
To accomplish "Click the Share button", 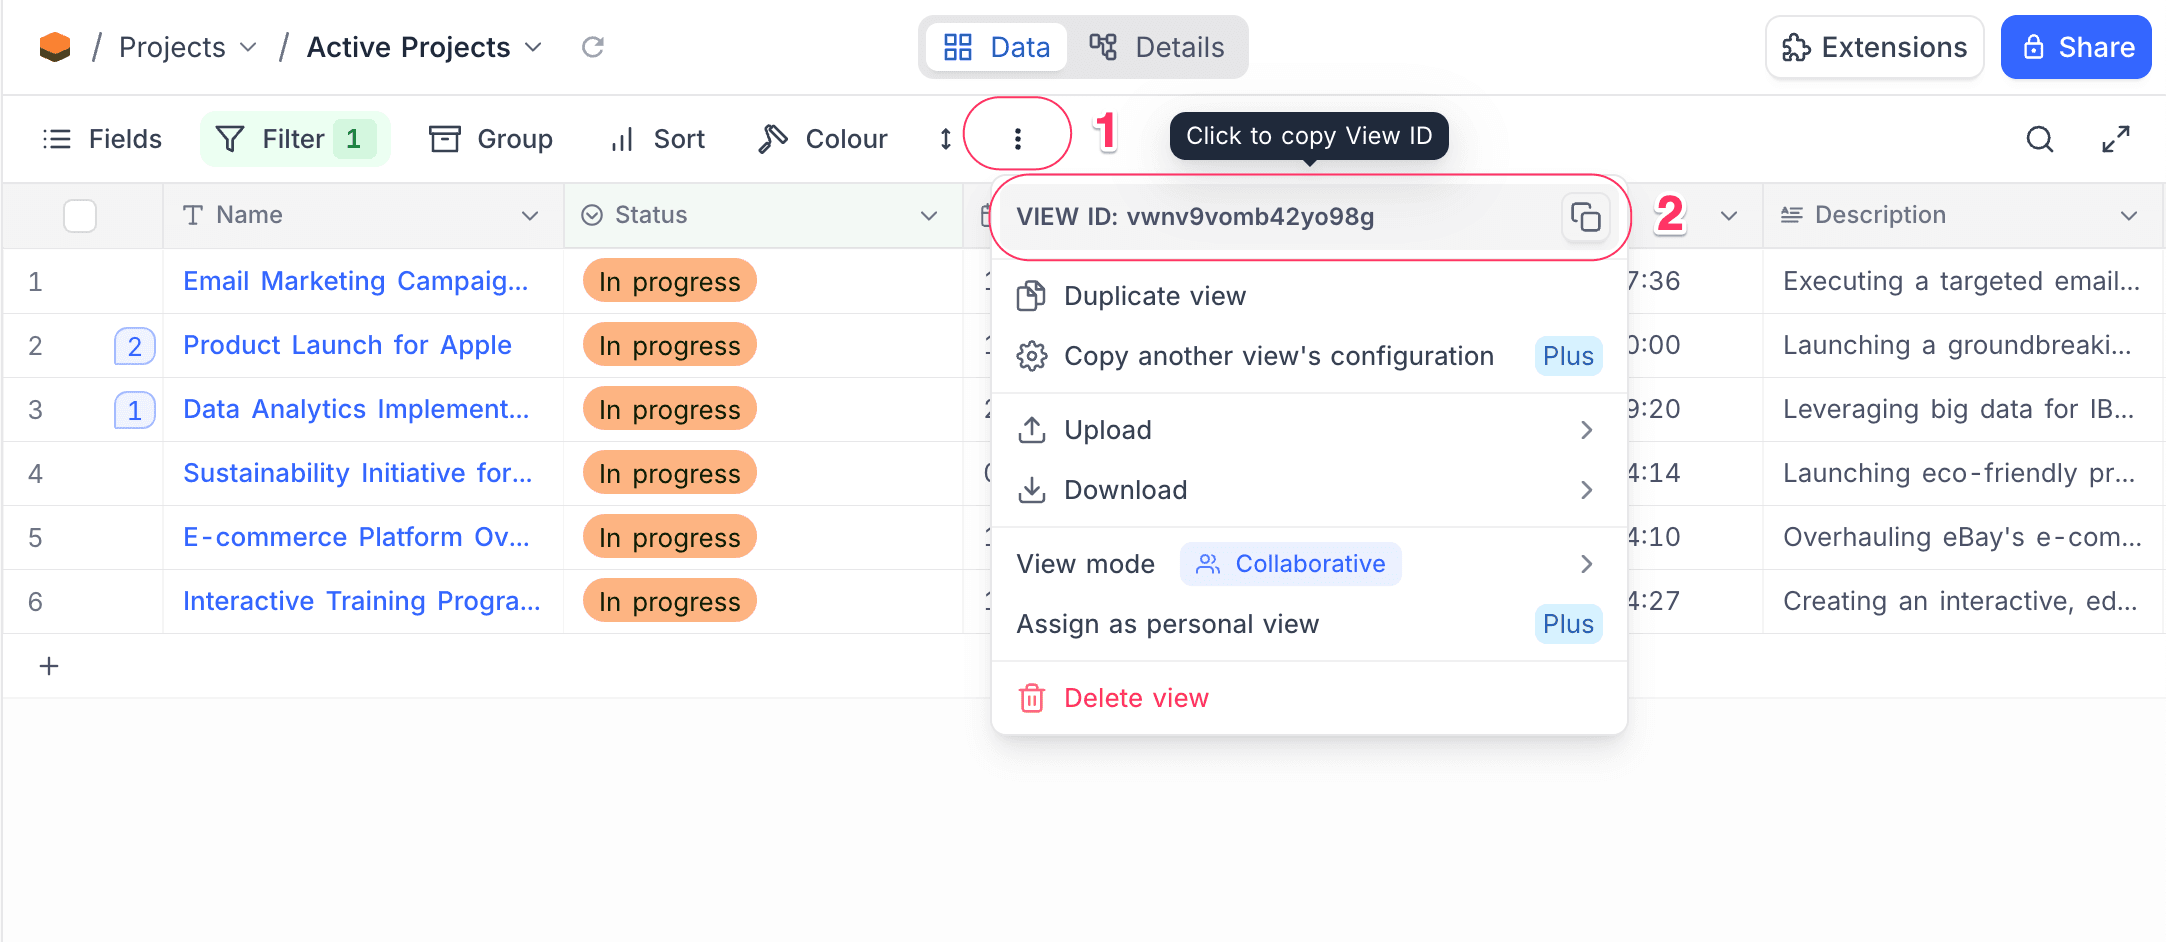I will click(x=2077, y=47).
